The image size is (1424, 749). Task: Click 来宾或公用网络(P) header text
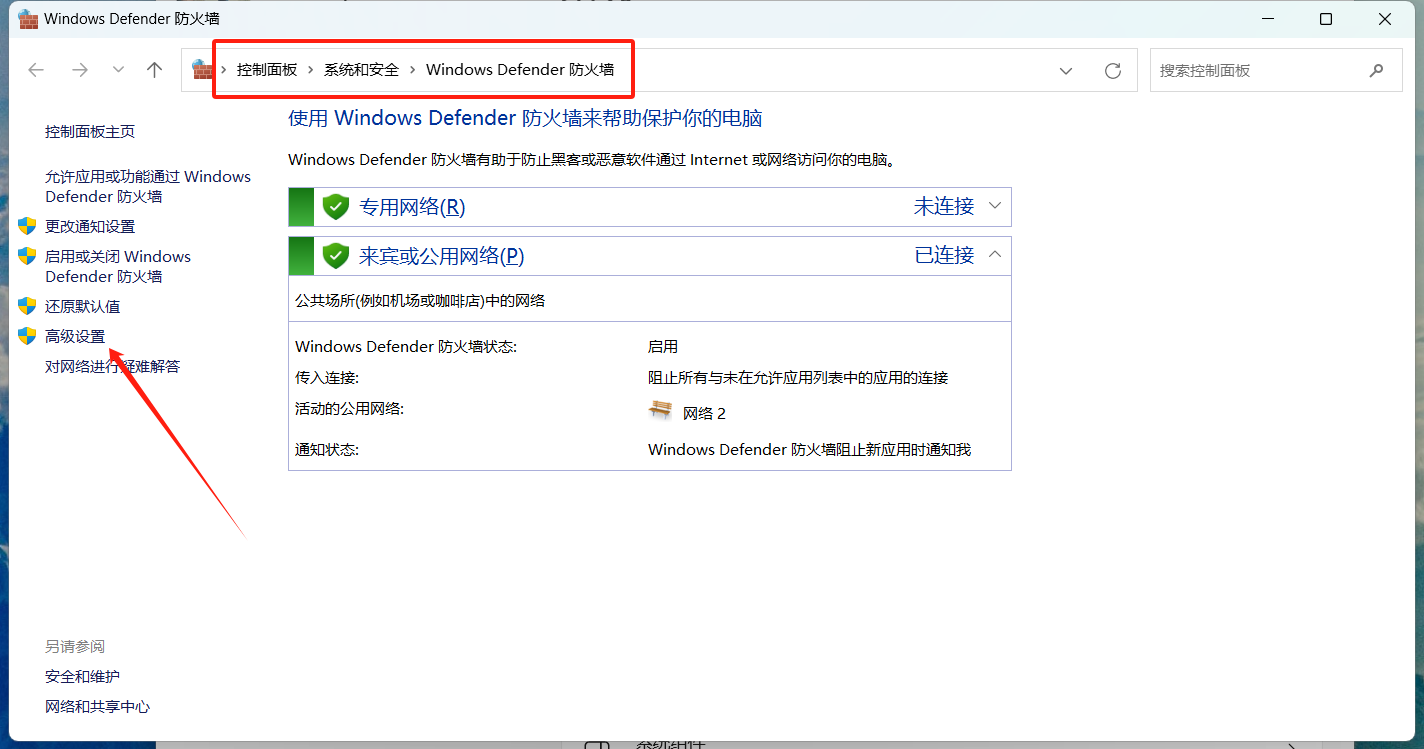(442, 256)
